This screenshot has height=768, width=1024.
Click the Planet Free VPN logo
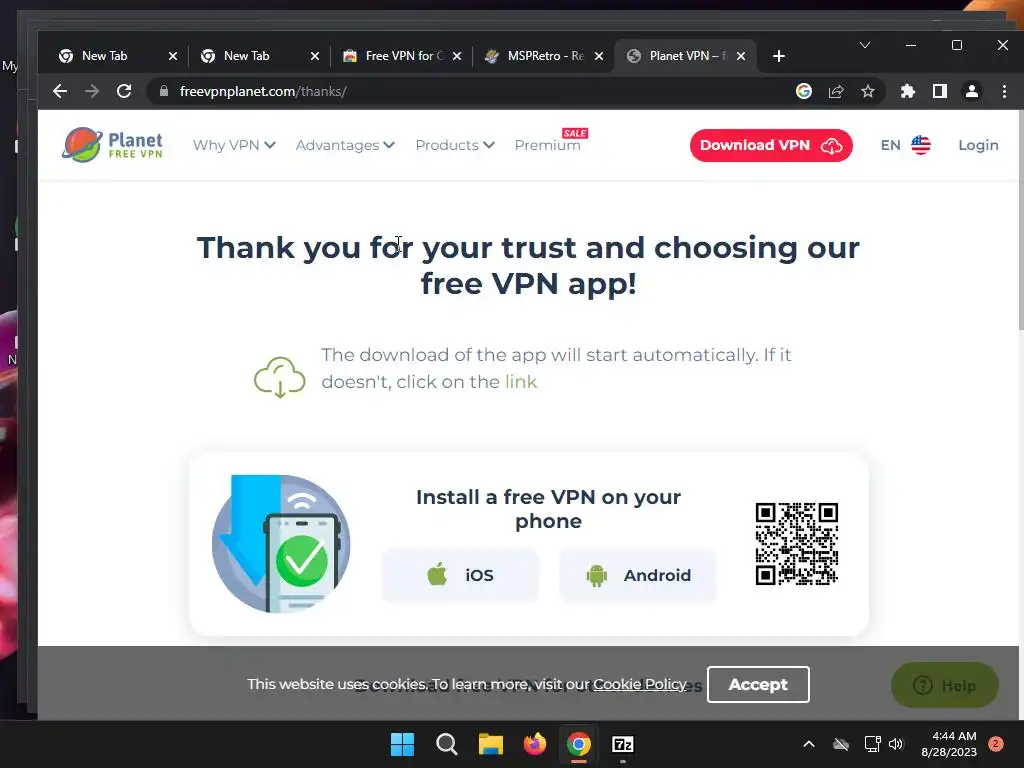coord(112,145)
